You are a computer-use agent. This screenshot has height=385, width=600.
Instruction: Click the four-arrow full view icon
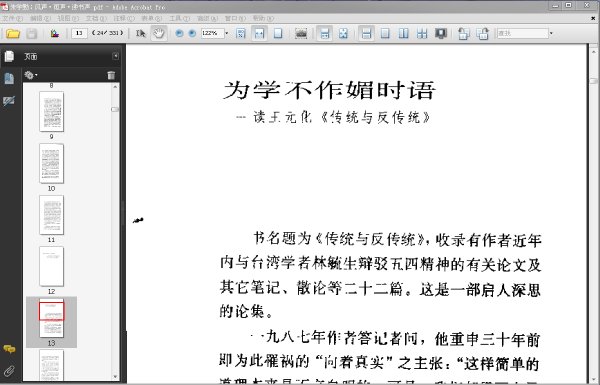point(343,34)
